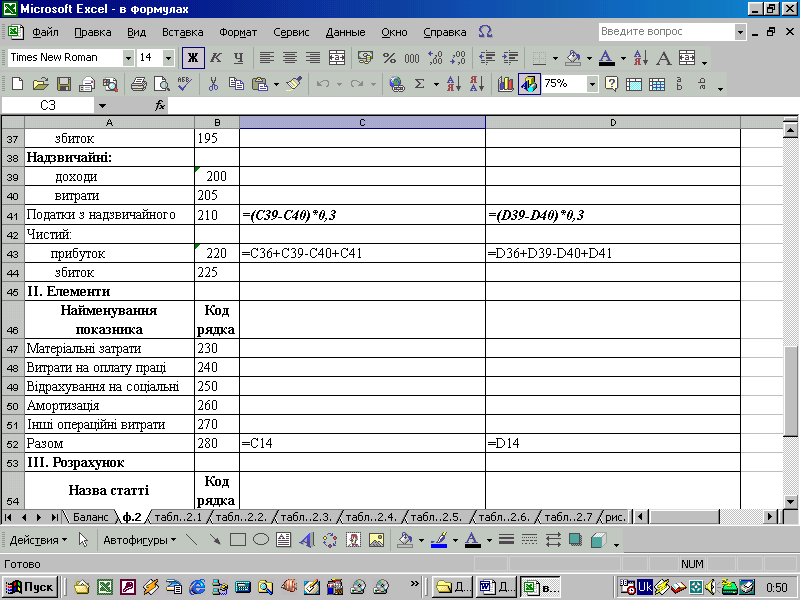The height and width of the screenshot is (600, 800).
Task: Open the zoom 75% dropdown
Action: click(592, 84)
